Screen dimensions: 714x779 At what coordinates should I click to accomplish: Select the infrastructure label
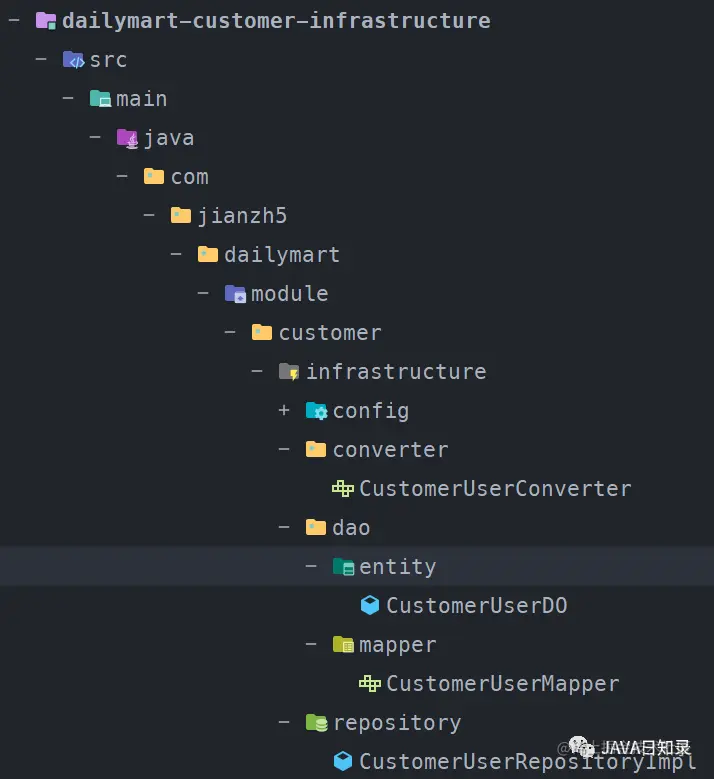(396, 372)
